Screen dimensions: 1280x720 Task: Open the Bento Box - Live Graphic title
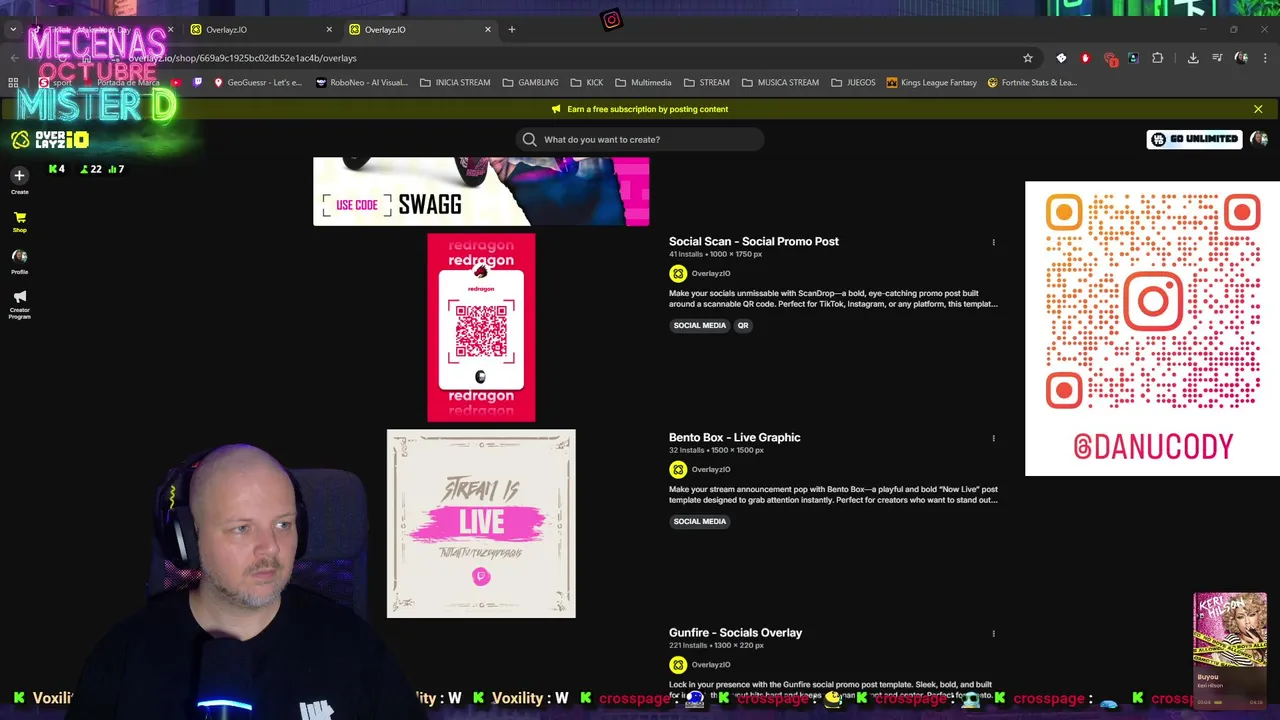734,437
